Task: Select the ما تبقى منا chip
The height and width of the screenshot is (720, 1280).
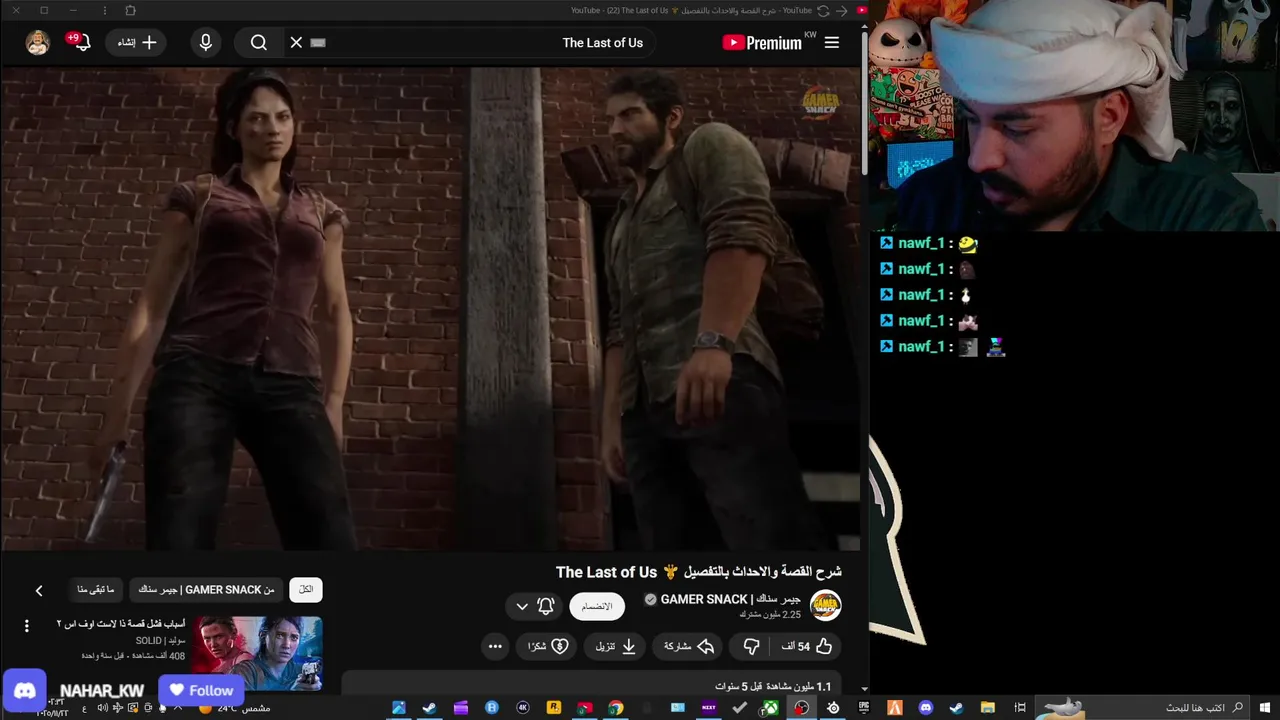Action: pos(96,589)
